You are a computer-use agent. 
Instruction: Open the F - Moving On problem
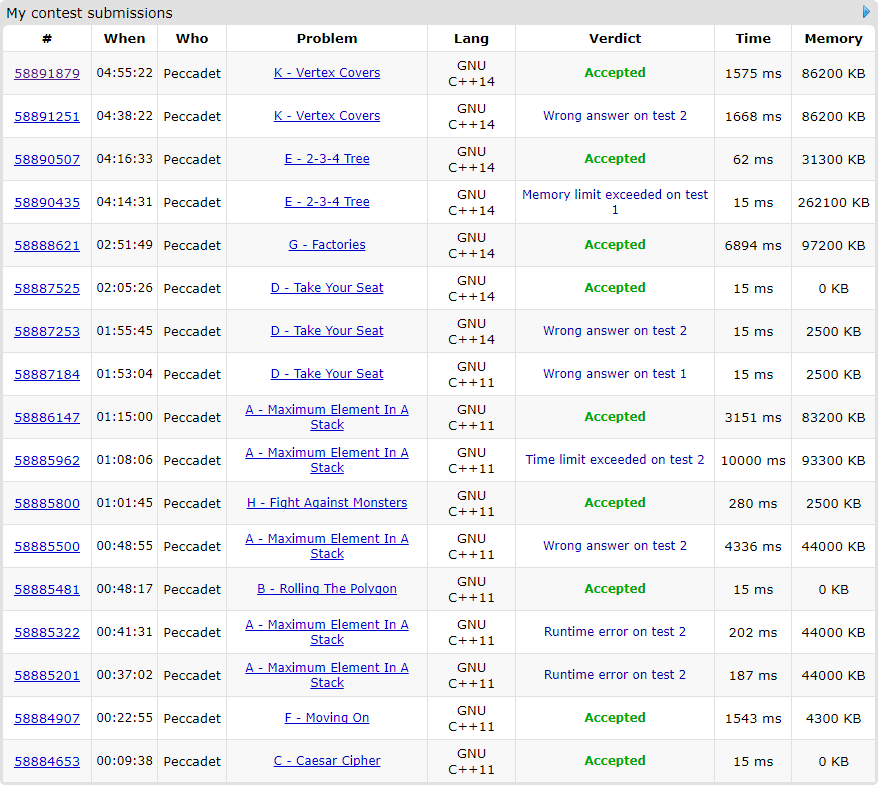(327, 718)
